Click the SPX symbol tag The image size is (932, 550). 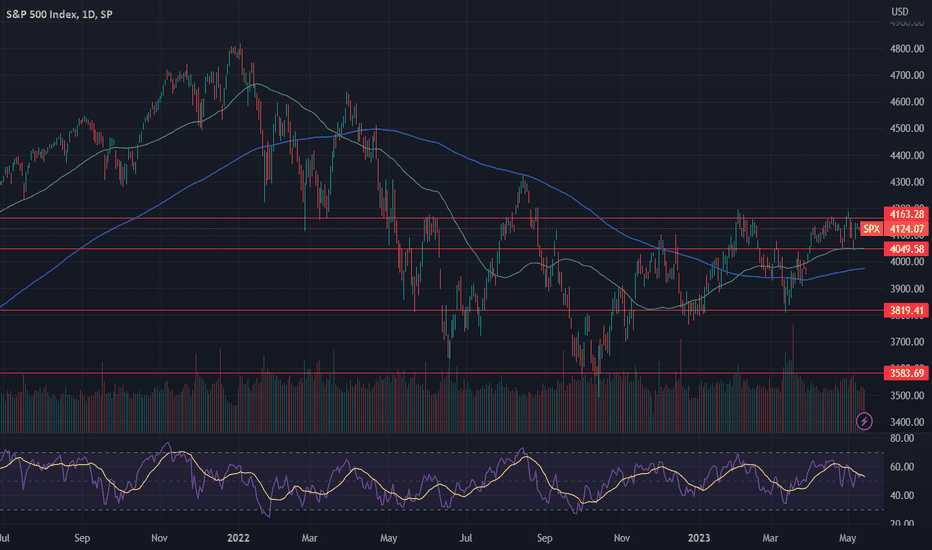click(871, 229)
